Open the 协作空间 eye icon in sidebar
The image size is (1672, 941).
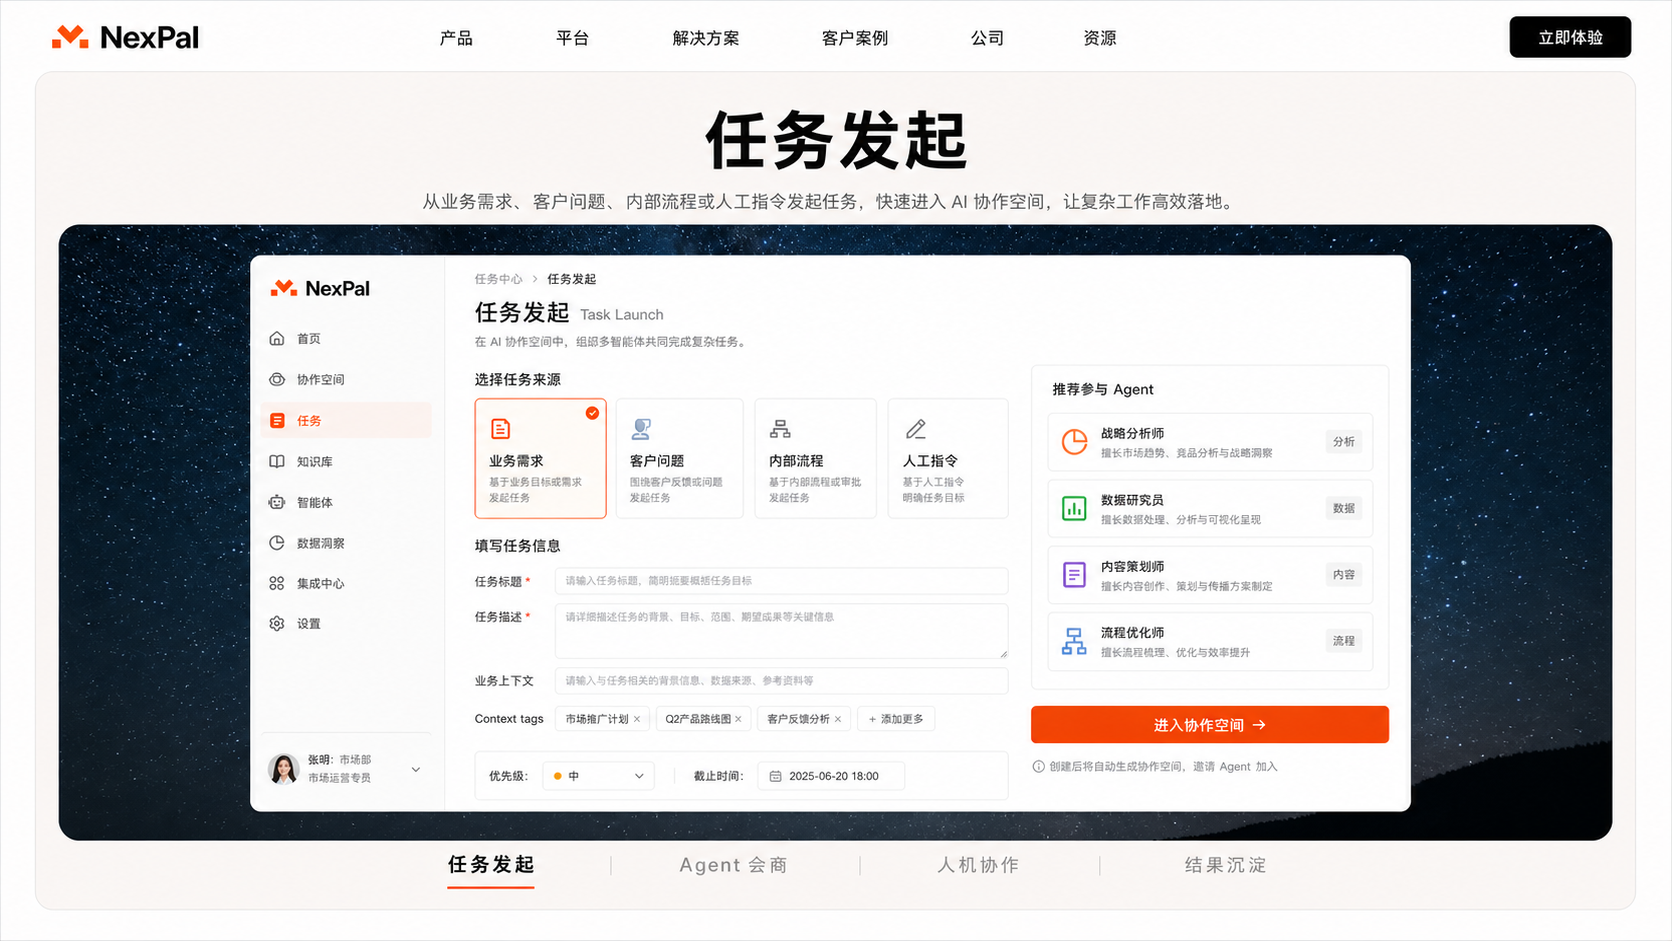[277, 380]
